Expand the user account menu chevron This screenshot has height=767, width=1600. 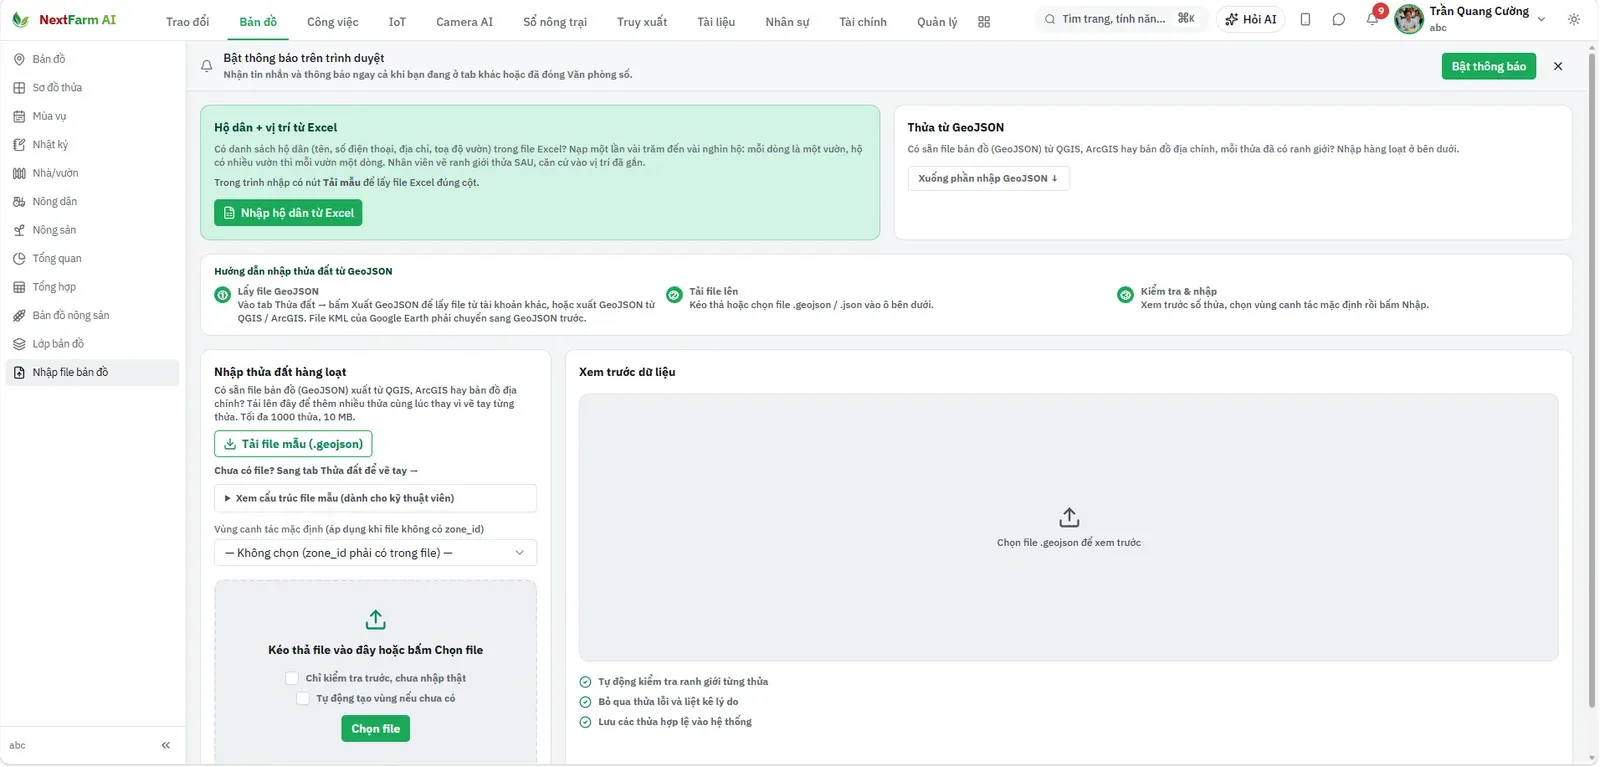click(x=1541, y=19)
